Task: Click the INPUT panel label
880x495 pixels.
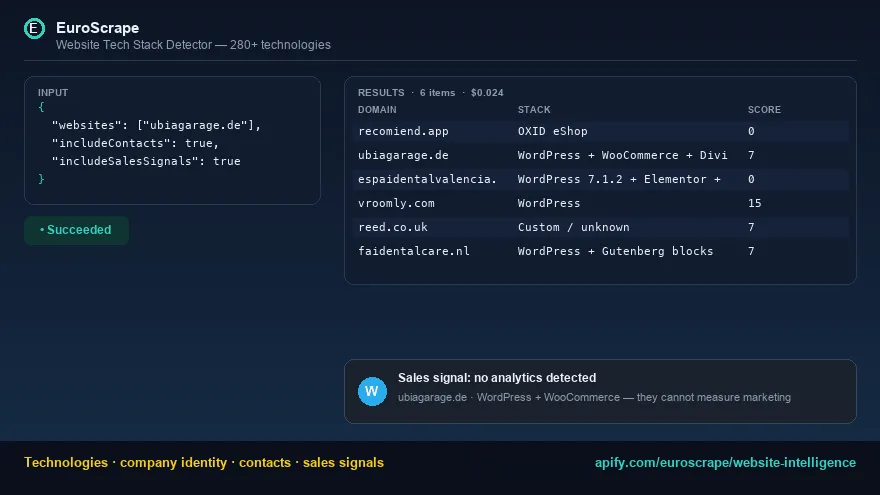Action: point(53,93)
